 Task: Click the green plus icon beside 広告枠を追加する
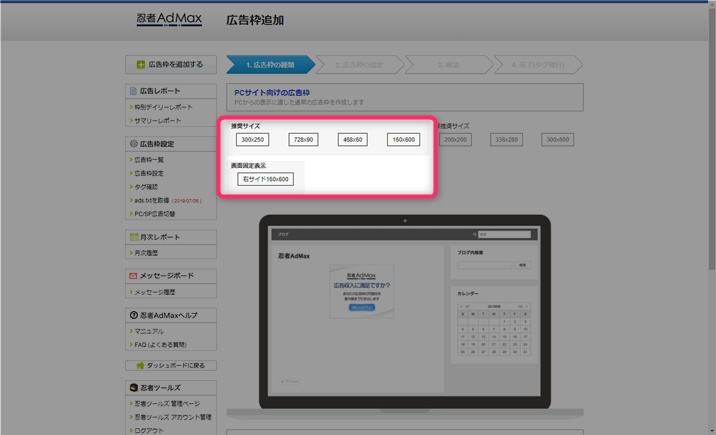tap(141, 64)
